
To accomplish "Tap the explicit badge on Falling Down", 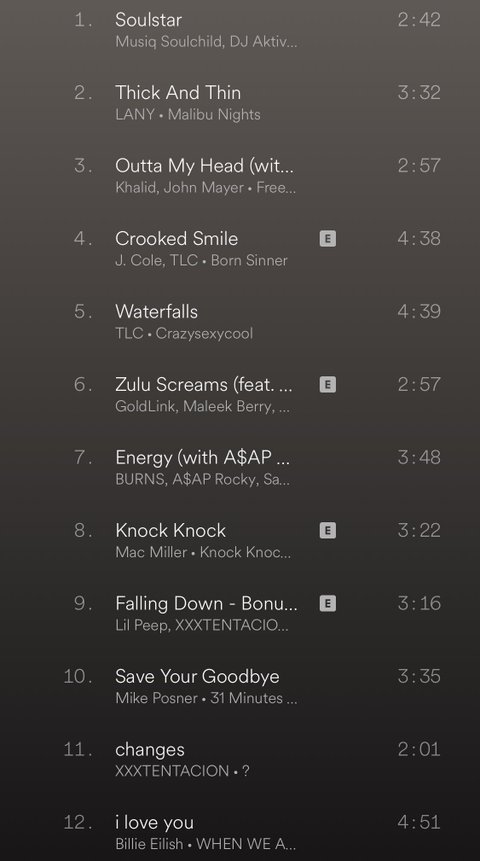I will point(327,603).
